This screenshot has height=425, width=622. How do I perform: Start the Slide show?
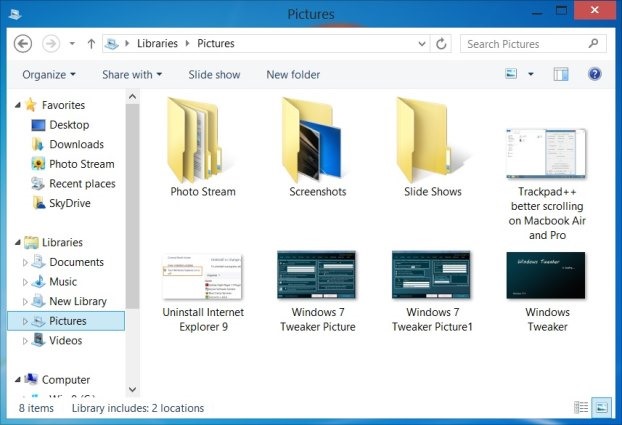[214, 75]
